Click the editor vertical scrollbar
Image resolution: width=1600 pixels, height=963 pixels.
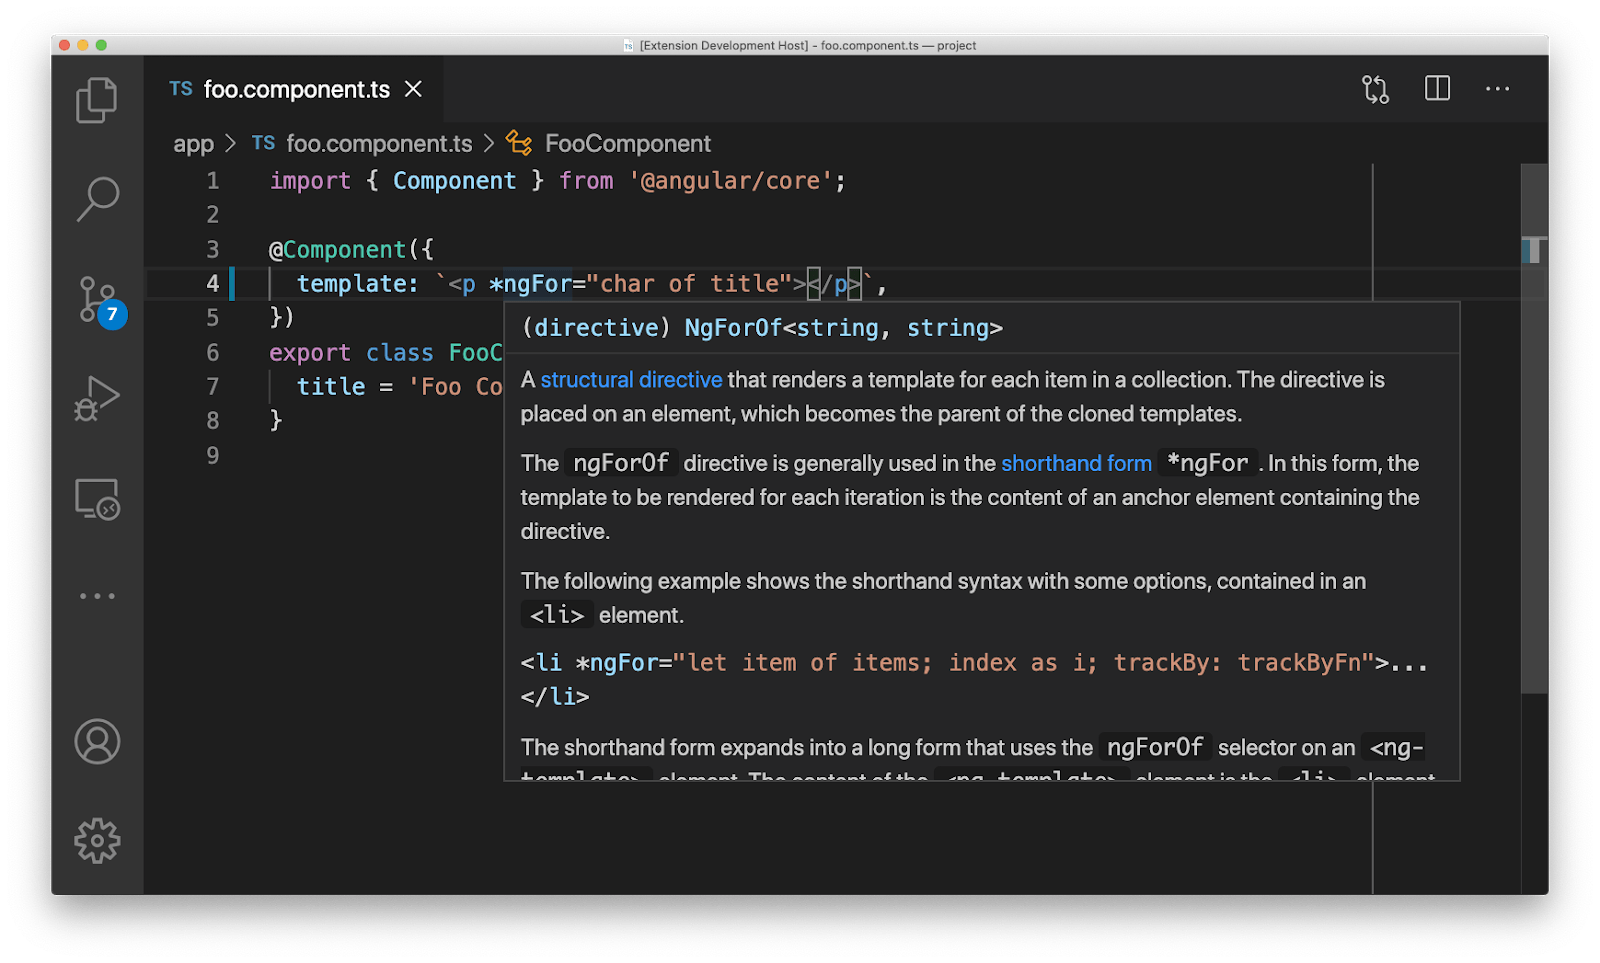[x=1533, y=450]
